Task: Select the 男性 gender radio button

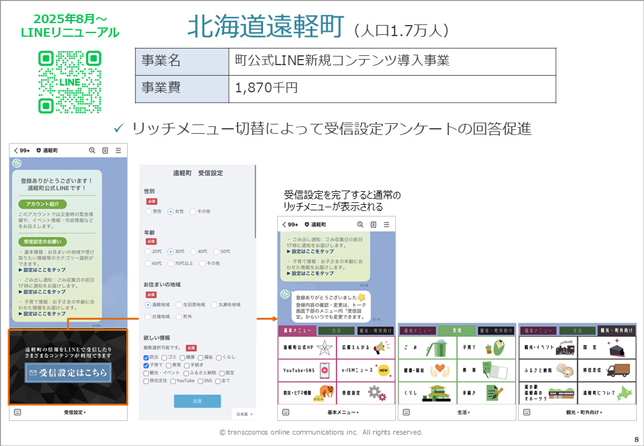Action: (148, 211)
